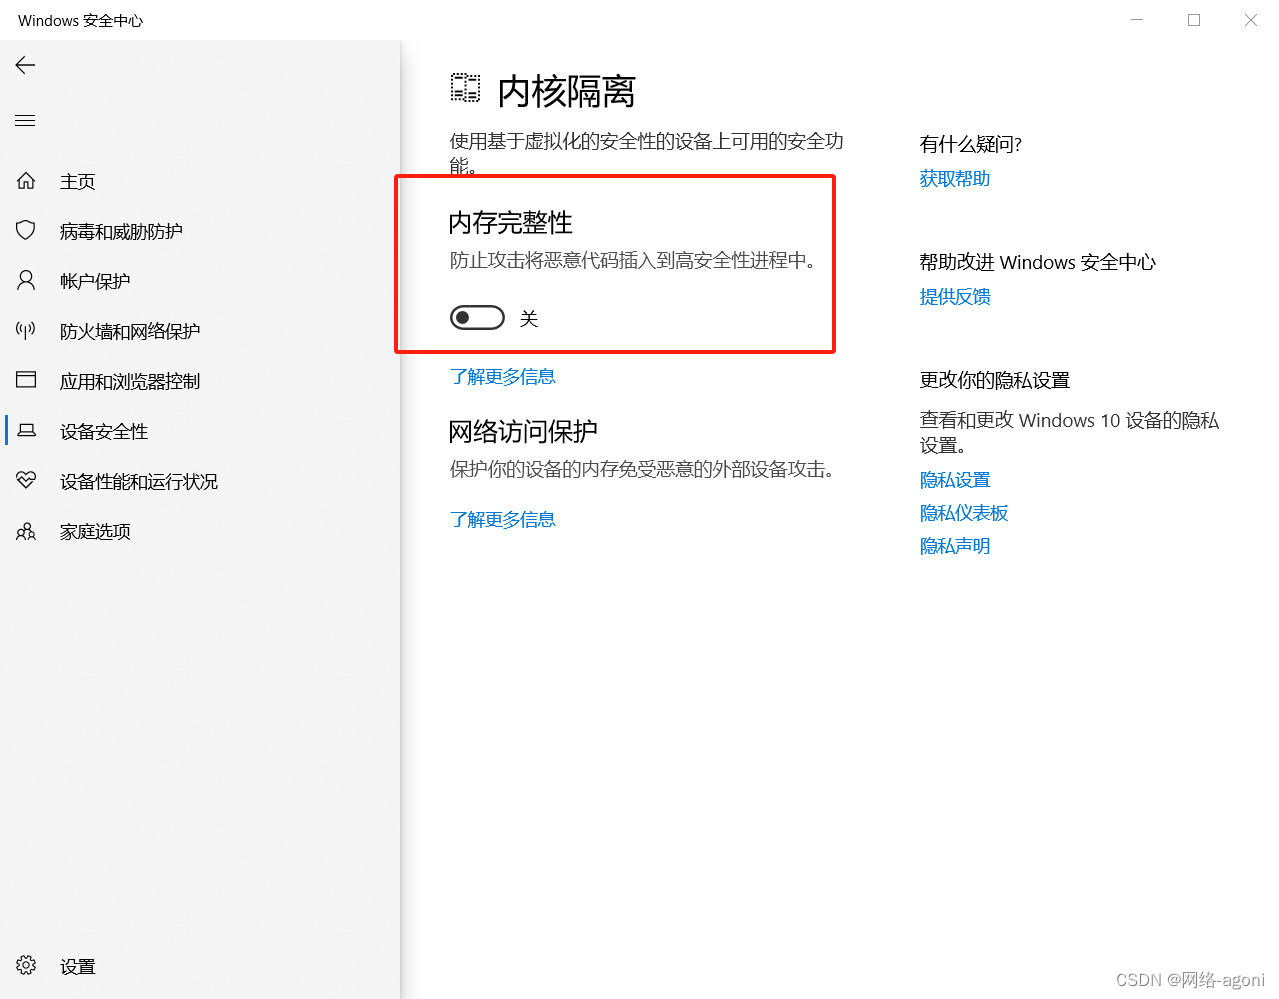This screenshot has height=999, width=1279.
Task: Go back with the left arrow icon
Action: [26, 65]
